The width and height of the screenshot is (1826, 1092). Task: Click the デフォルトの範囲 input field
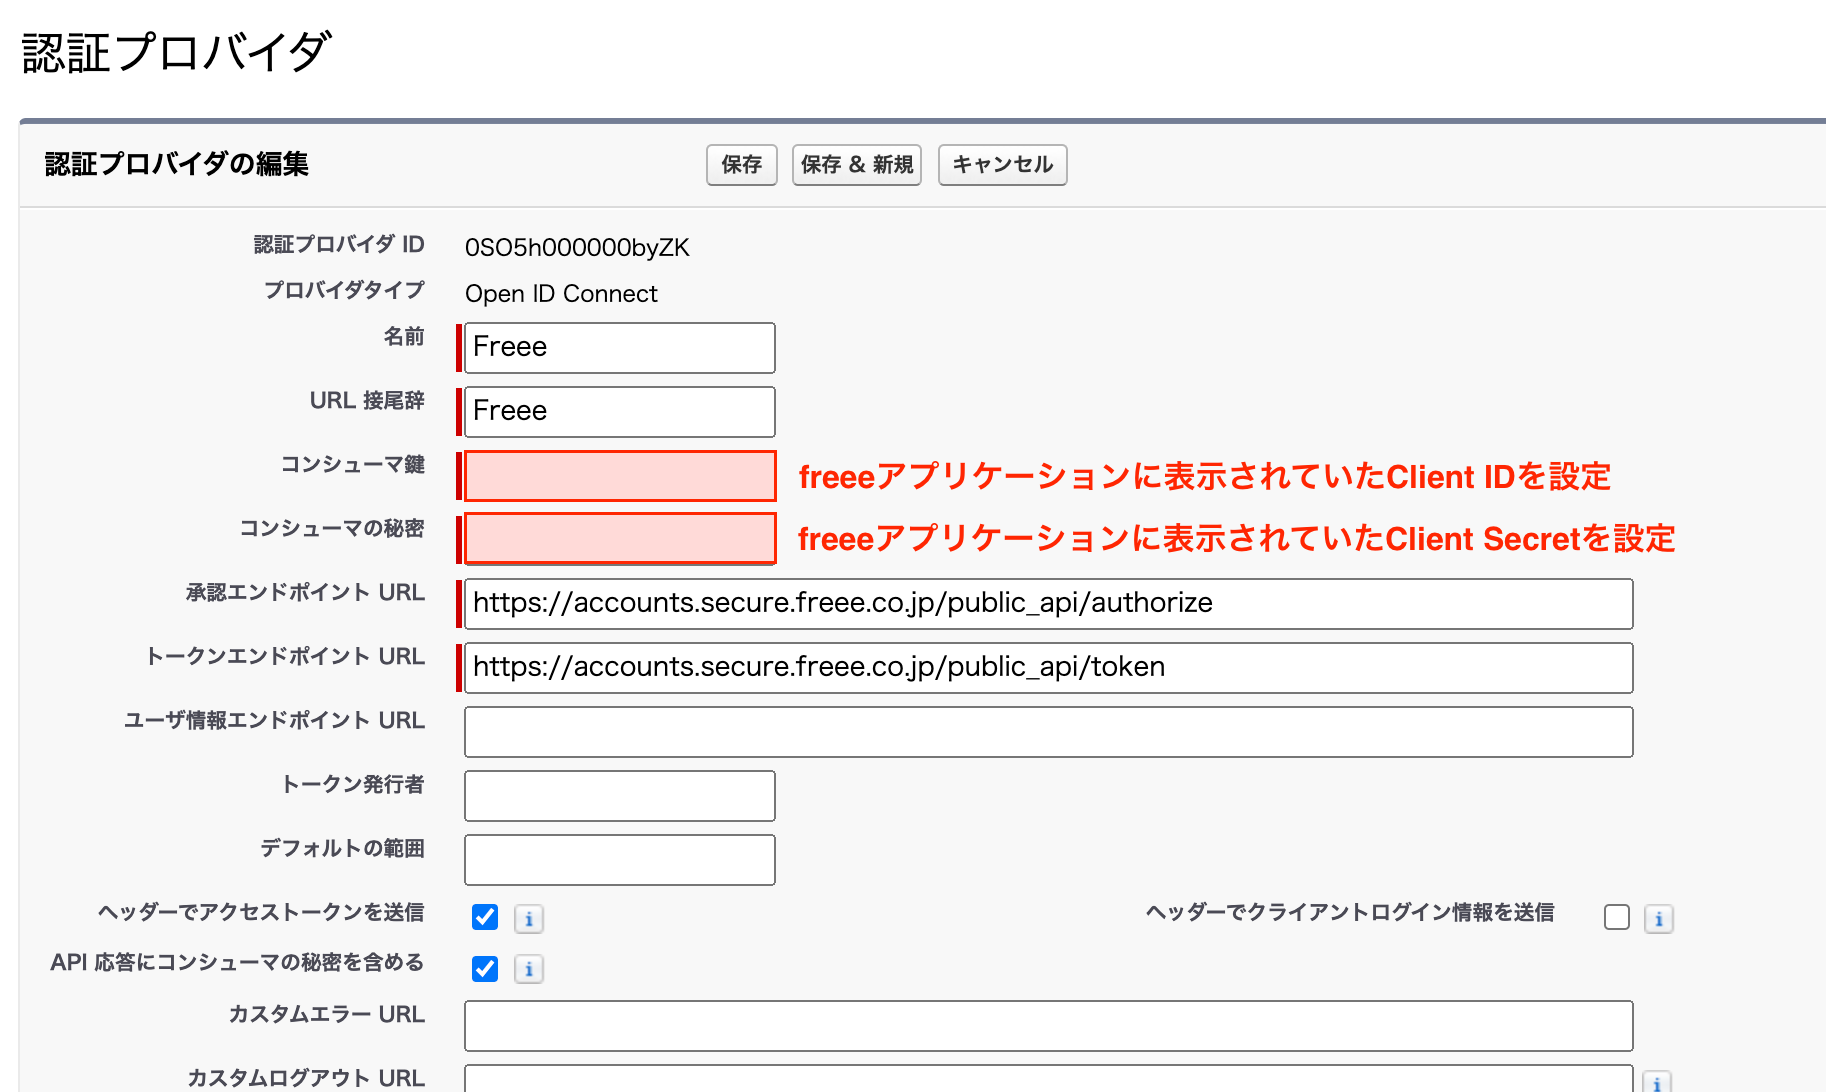[x=620, y=860]
